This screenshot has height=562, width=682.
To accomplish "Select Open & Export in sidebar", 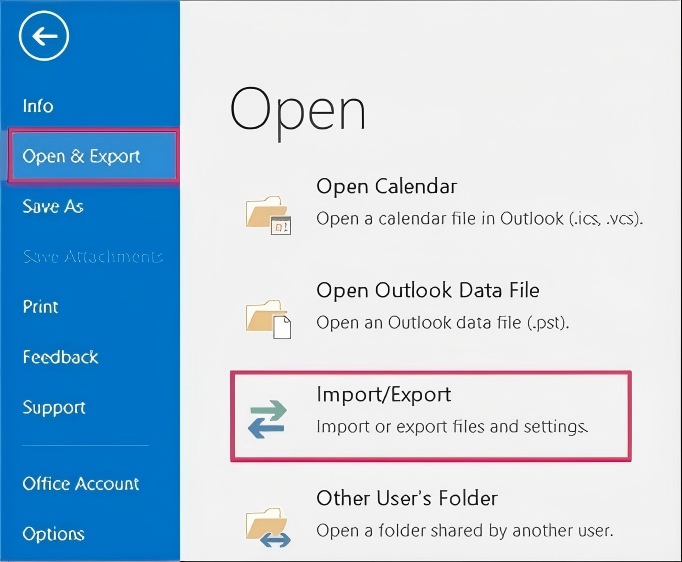I will pos(82,156).
